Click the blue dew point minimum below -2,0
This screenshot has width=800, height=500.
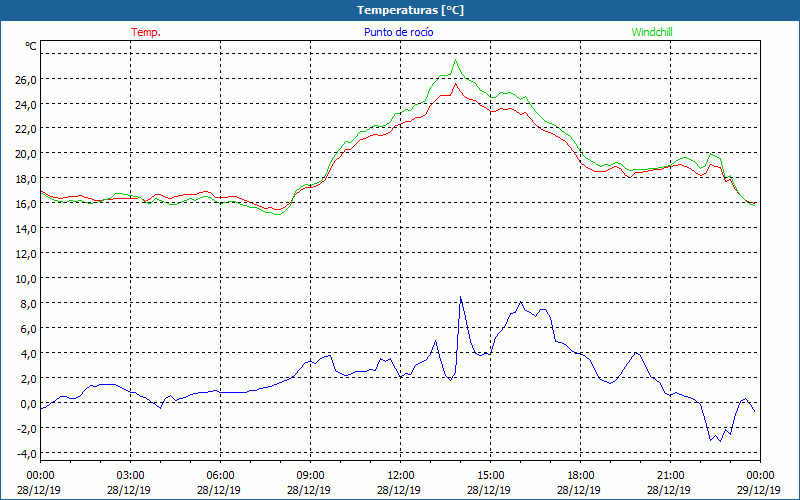(x=720, y=440)
